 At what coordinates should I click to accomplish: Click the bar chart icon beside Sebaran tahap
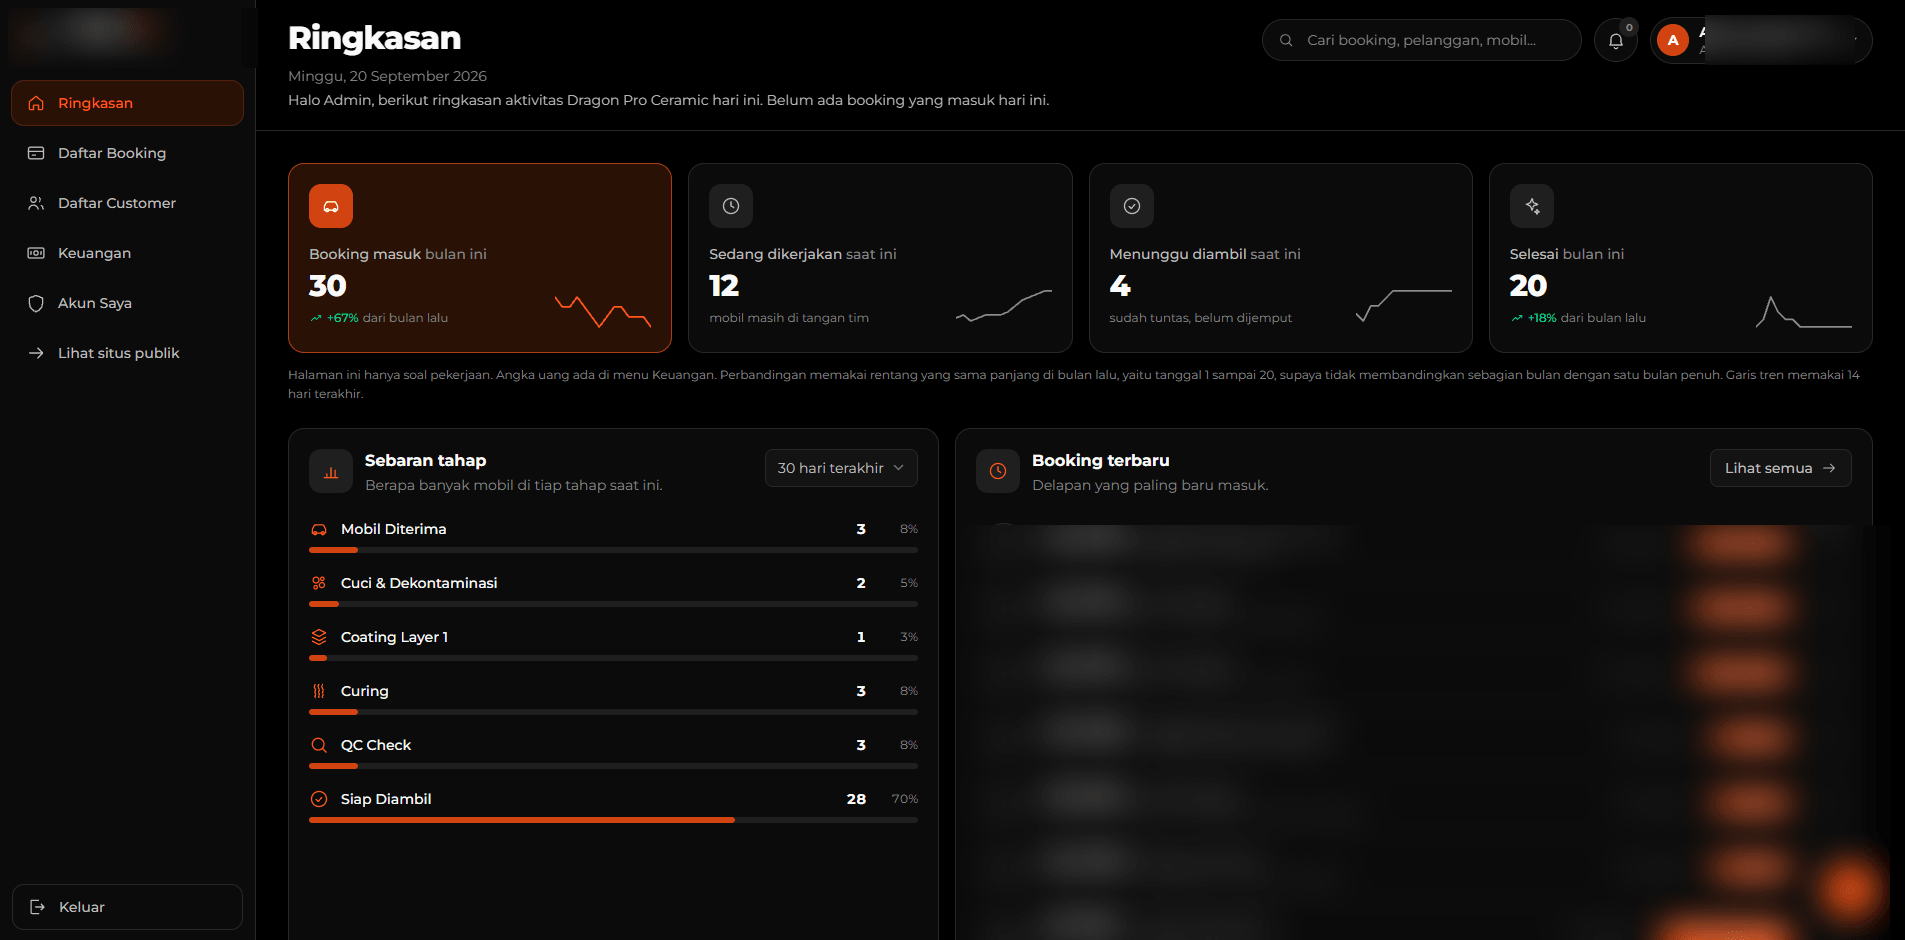click(331, 471)
